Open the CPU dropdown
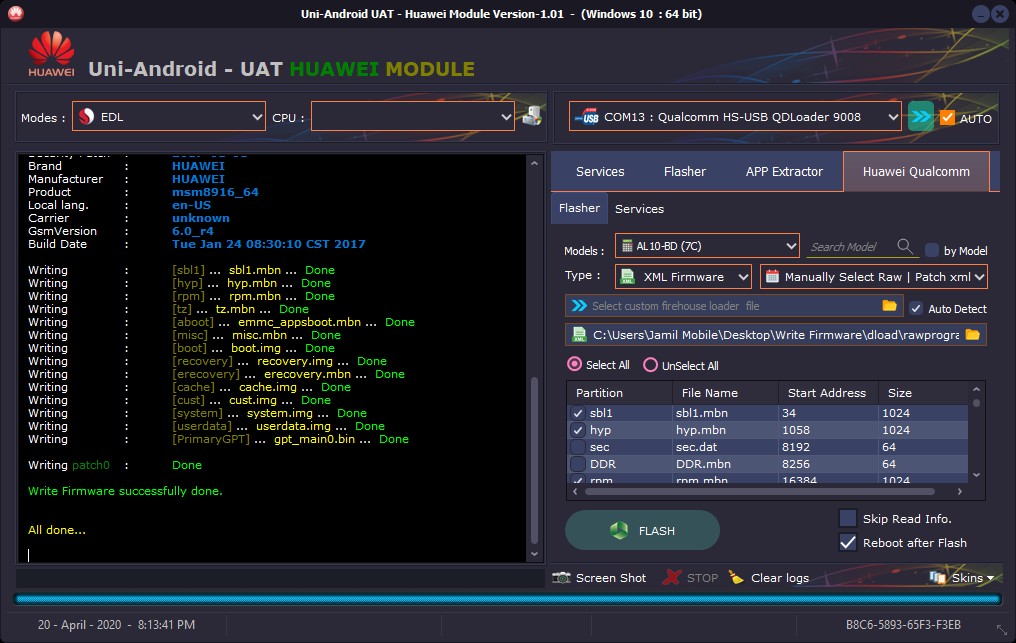The width and height of the screenshot is (1016, 643). pyautogui.click(x=413, y=117)
